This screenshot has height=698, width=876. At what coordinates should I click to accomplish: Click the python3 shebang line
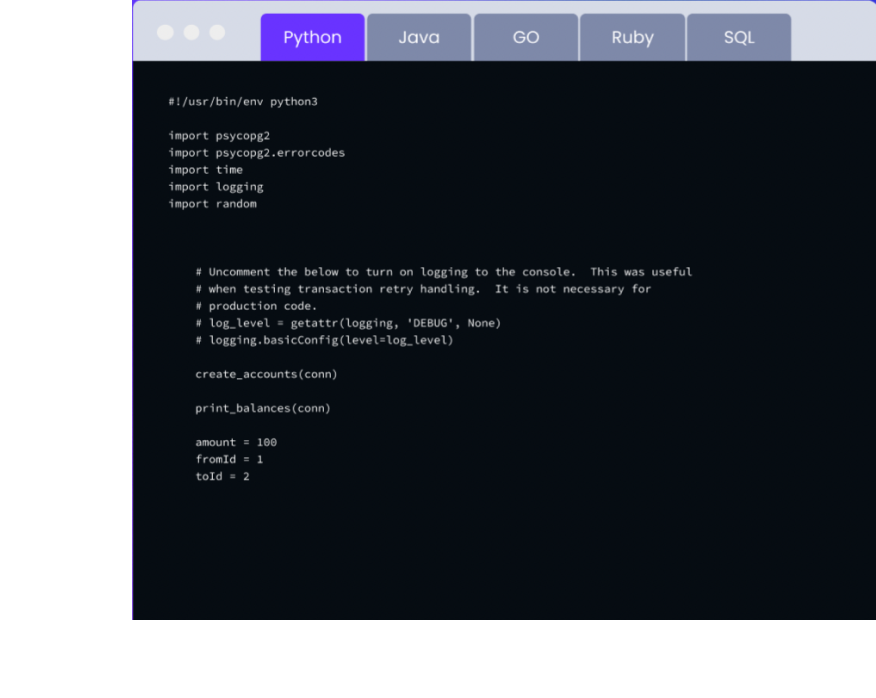pos(243,102)
